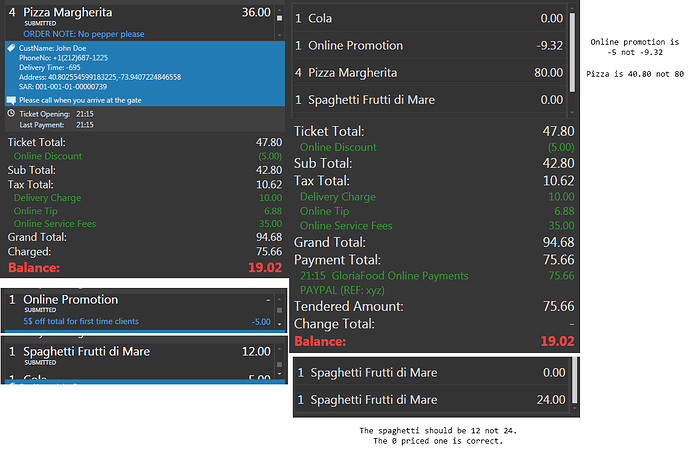This screenshot has height=449, width=690.
Task: Click the Last Payment: 21:15 line
Action: pyautogui.click(x=56, y=125)
